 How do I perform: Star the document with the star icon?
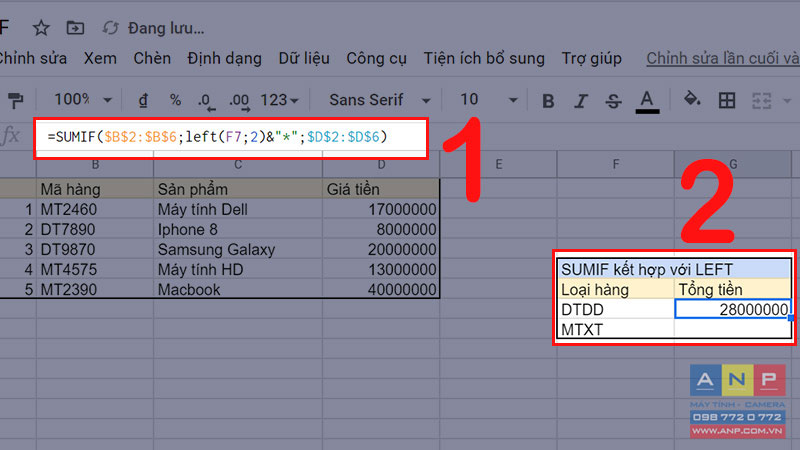41,28
